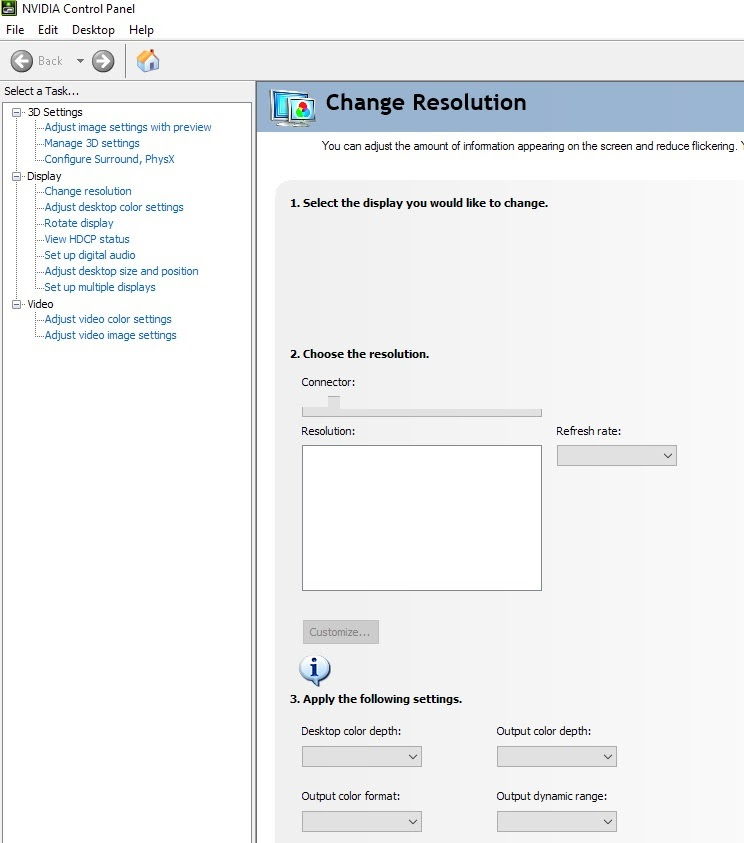Image resolution: width=744 pixels, height=843 pixels.
Task: Open View HDCP status
Action: [87, 239]
